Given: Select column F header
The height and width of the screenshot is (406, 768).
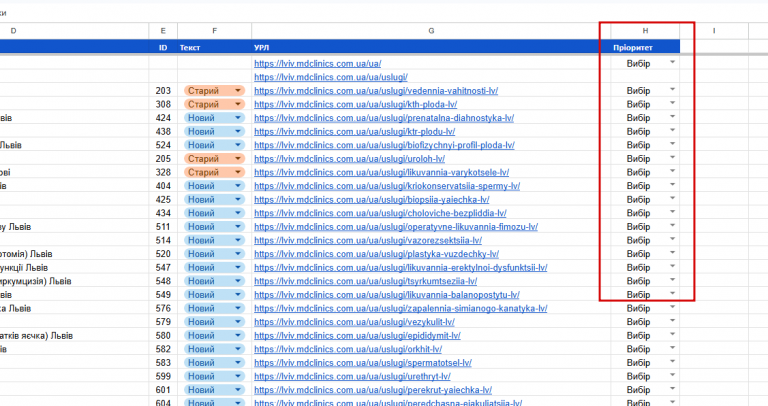Looking at the screenshot, I should pos(215,31).
